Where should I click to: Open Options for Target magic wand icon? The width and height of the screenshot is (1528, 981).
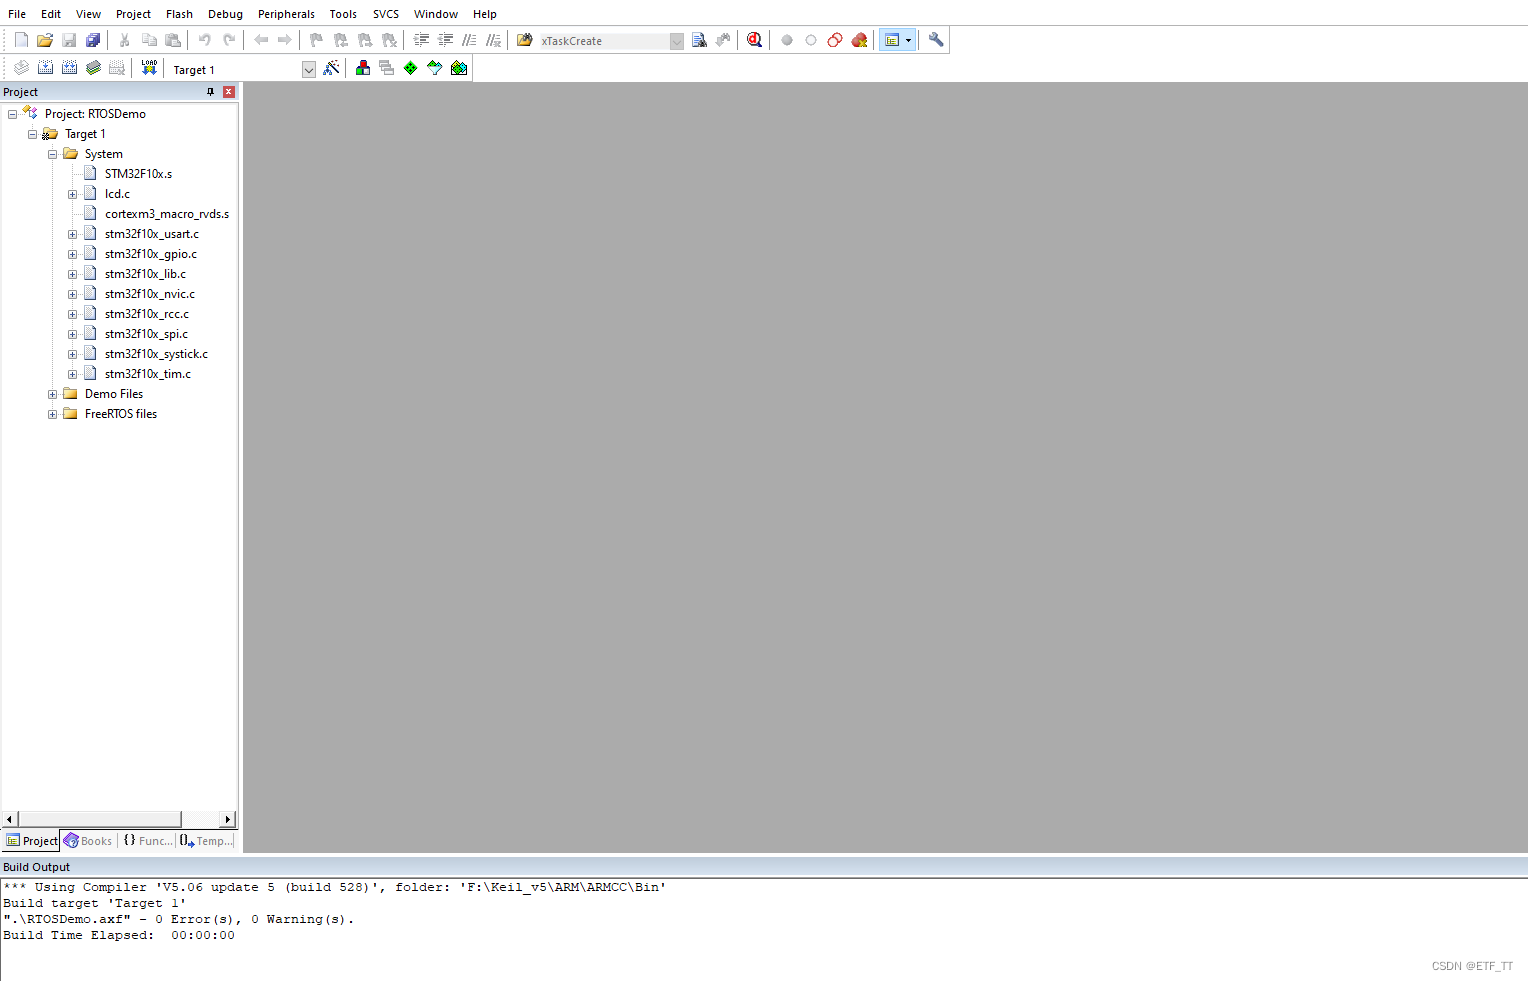pos(331,68)
